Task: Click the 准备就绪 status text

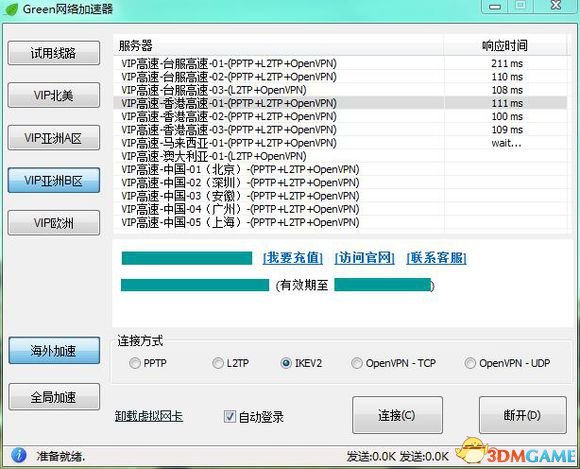Action: (x=61, y=456)
